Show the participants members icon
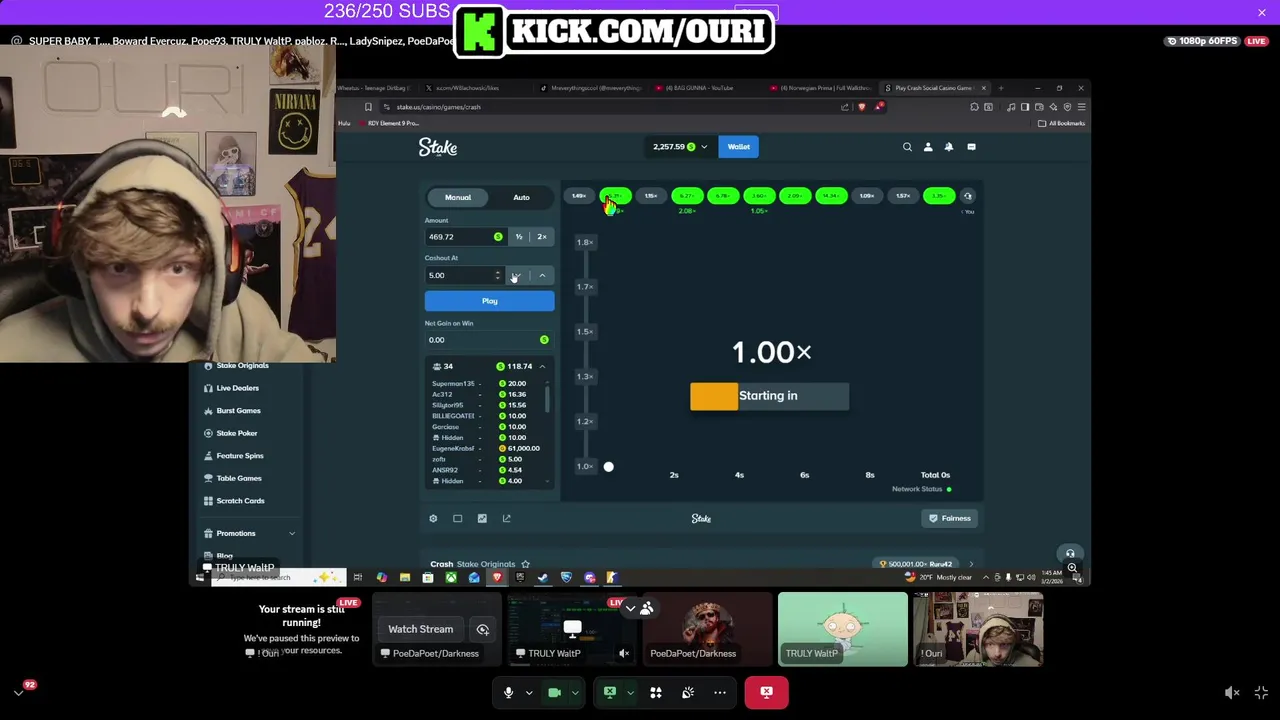The width and height of the screenshot is (1280, 720). (x=647, y=608)
